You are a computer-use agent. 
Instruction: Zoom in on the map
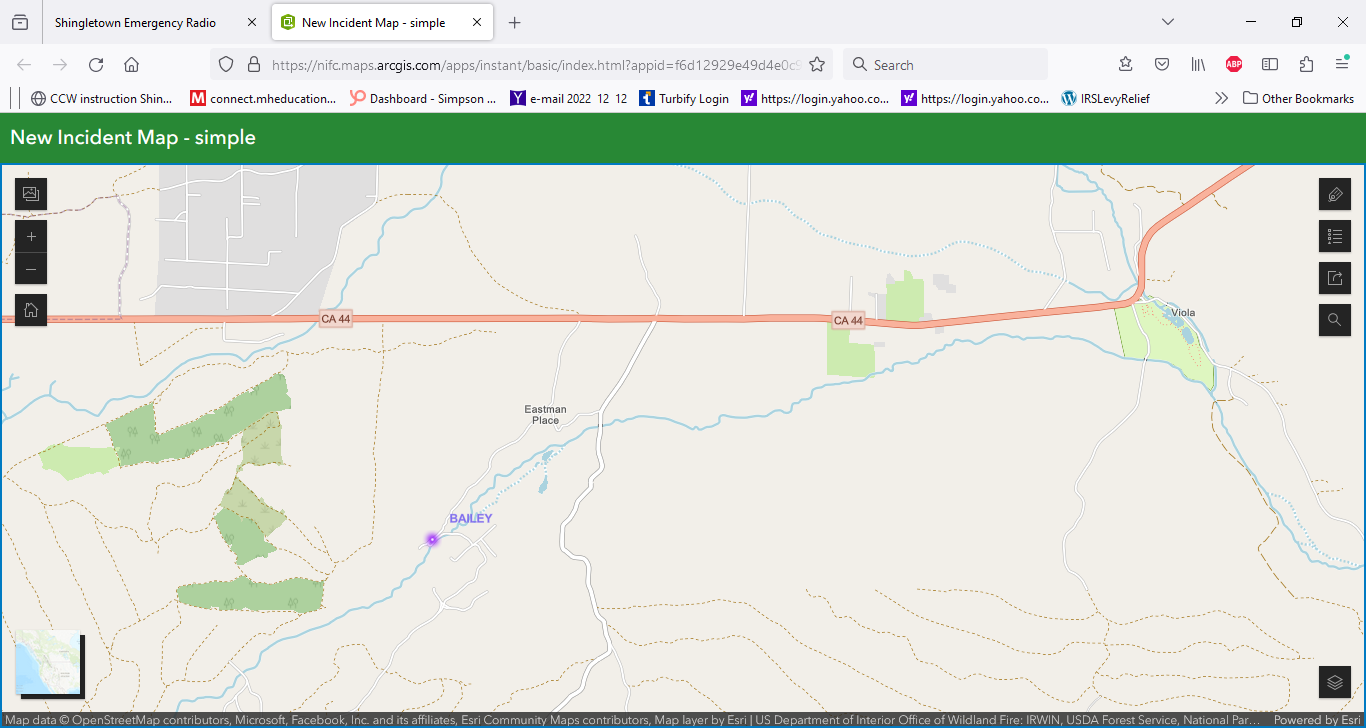click(31, 237)
